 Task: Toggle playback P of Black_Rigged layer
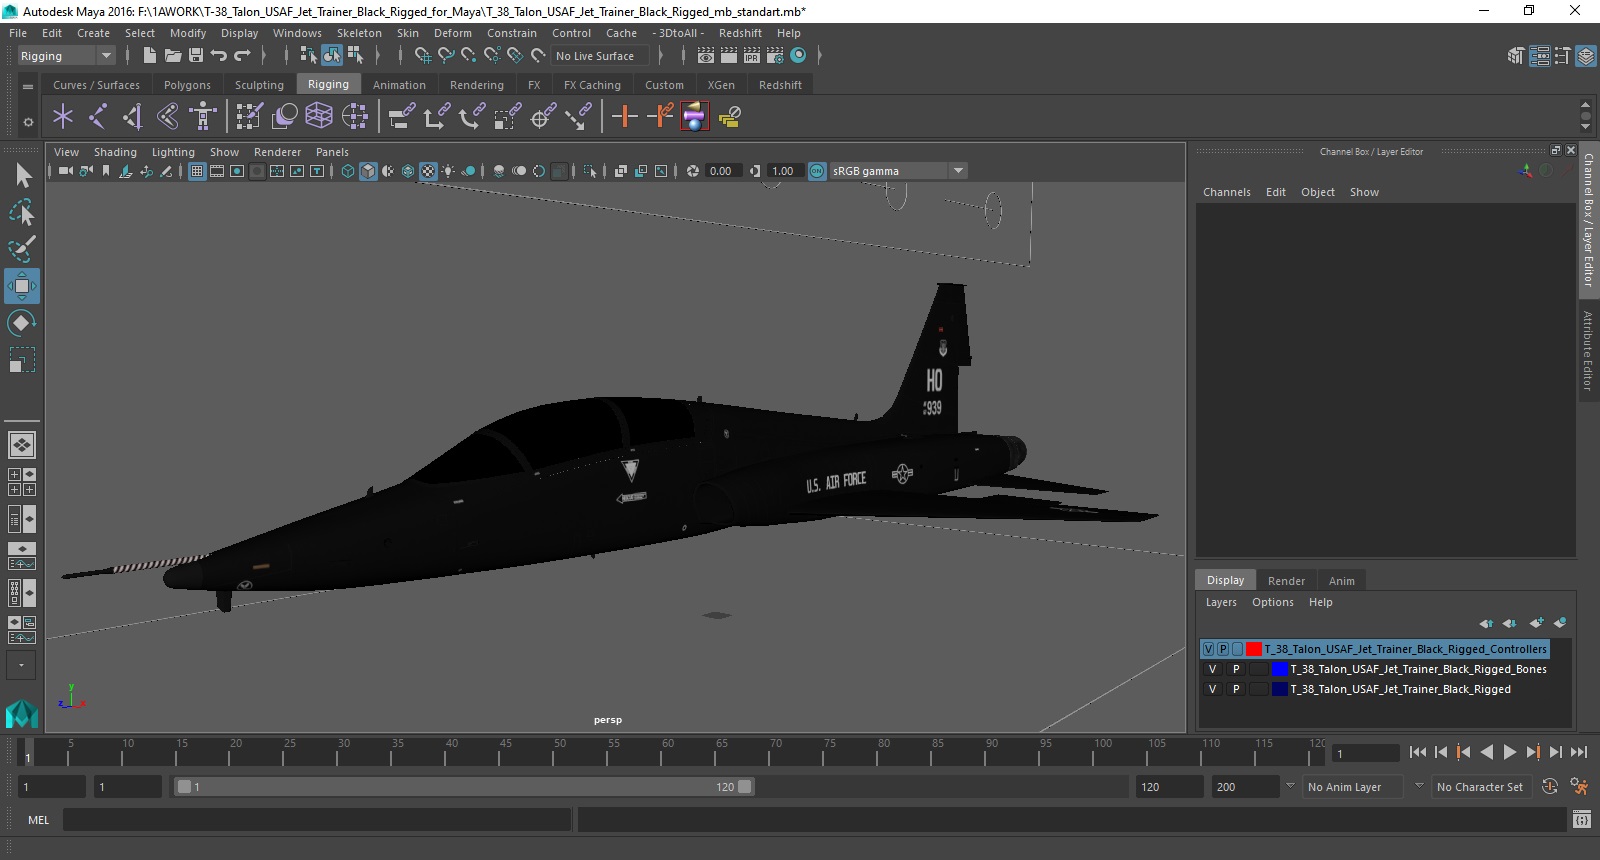(1236, 689)
